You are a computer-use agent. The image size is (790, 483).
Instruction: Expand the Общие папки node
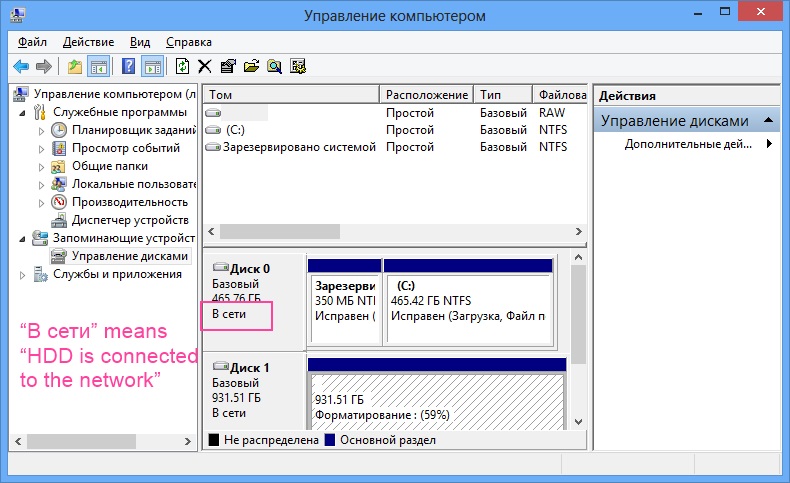[41, 167]
